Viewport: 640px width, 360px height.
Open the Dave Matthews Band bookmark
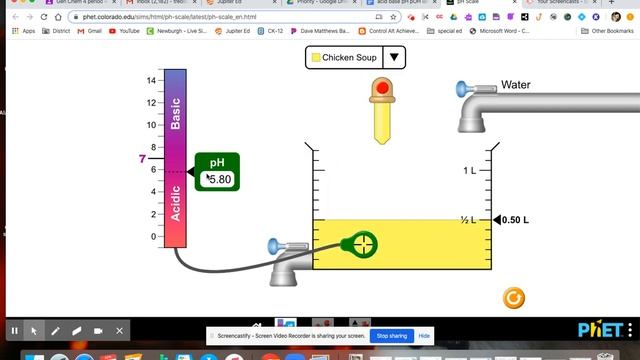click(320, 31)
